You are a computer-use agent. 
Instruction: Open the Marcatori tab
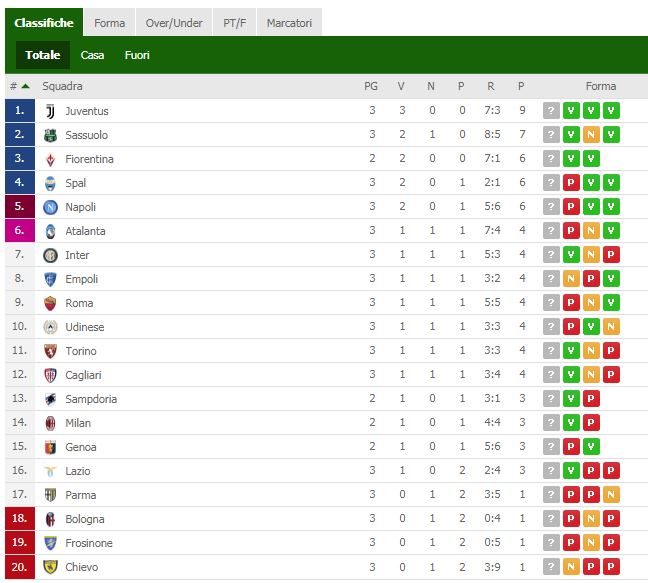tap(289, 23)
